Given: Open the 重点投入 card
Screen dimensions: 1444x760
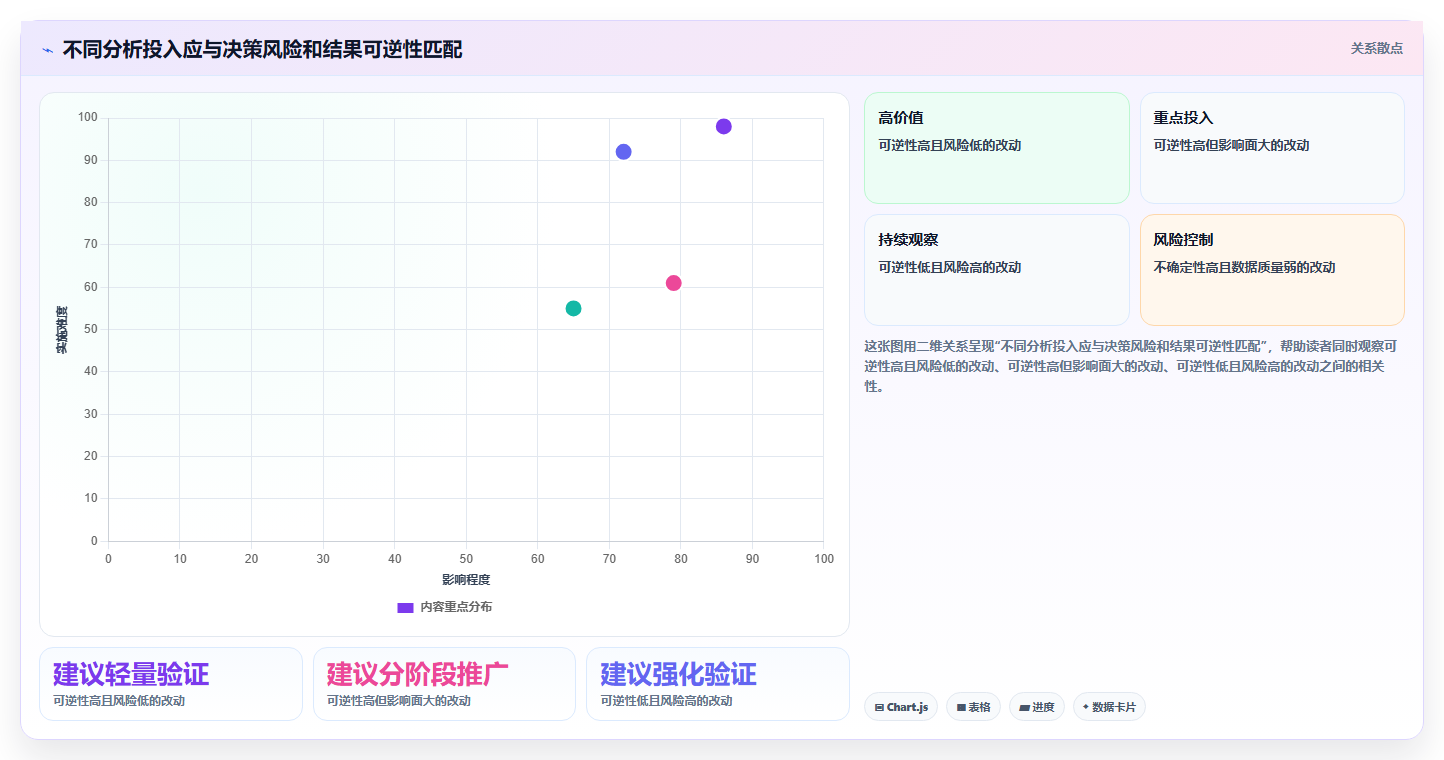Looking at the screenshot, I should click(x=1272, y=148).
